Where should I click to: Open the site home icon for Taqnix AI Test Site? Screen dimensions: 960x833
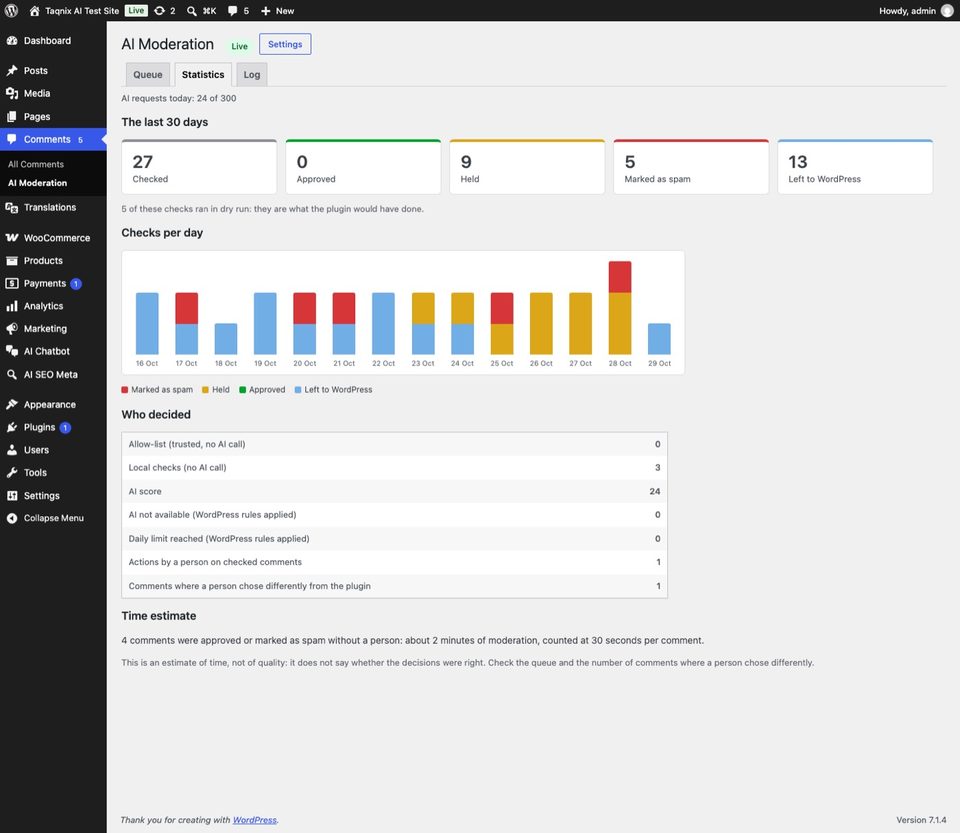coord(34,11)
